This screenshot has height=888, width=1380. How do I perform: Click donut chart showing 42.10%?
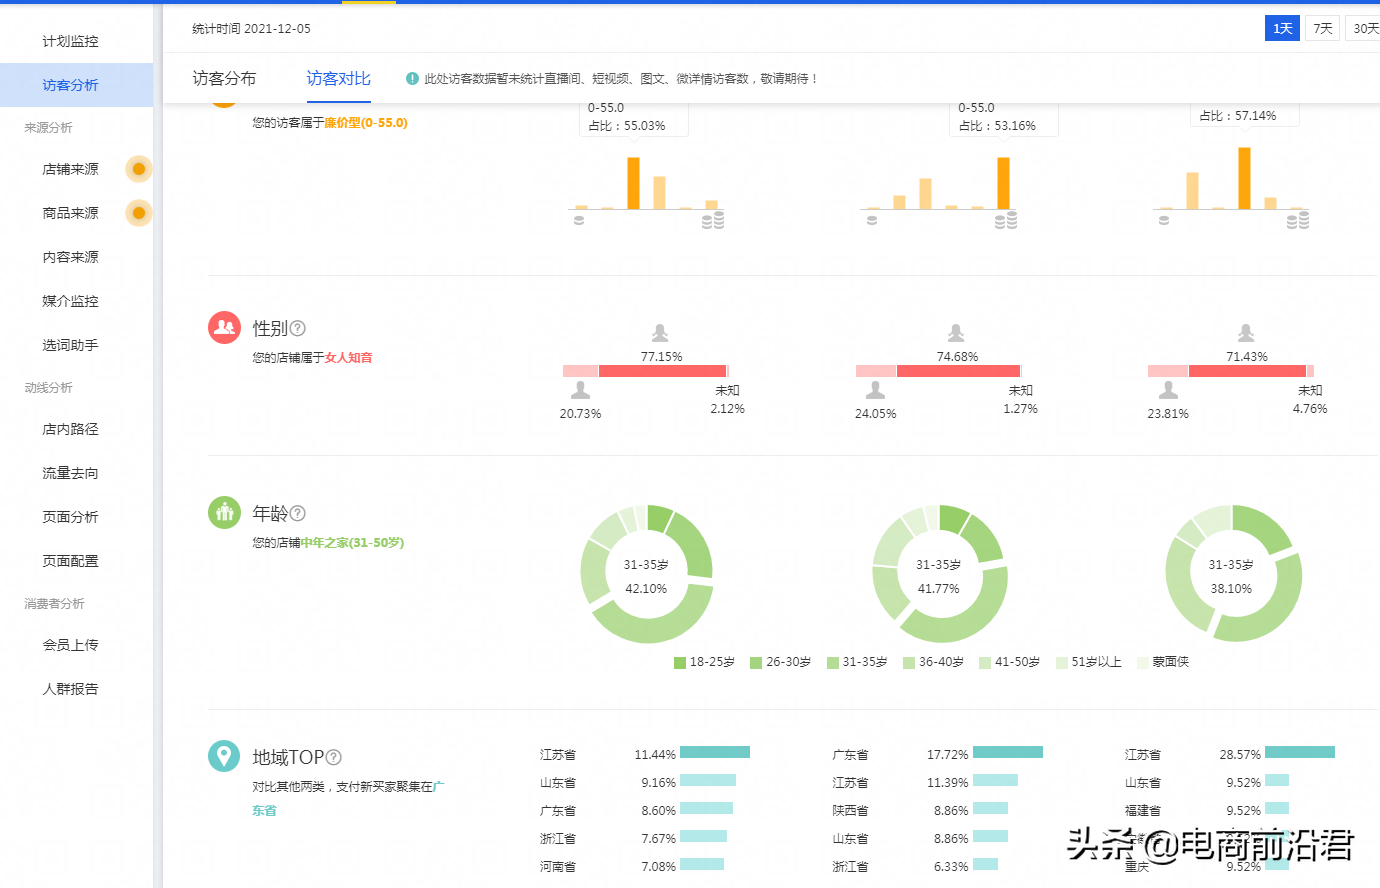click(647, 574)
